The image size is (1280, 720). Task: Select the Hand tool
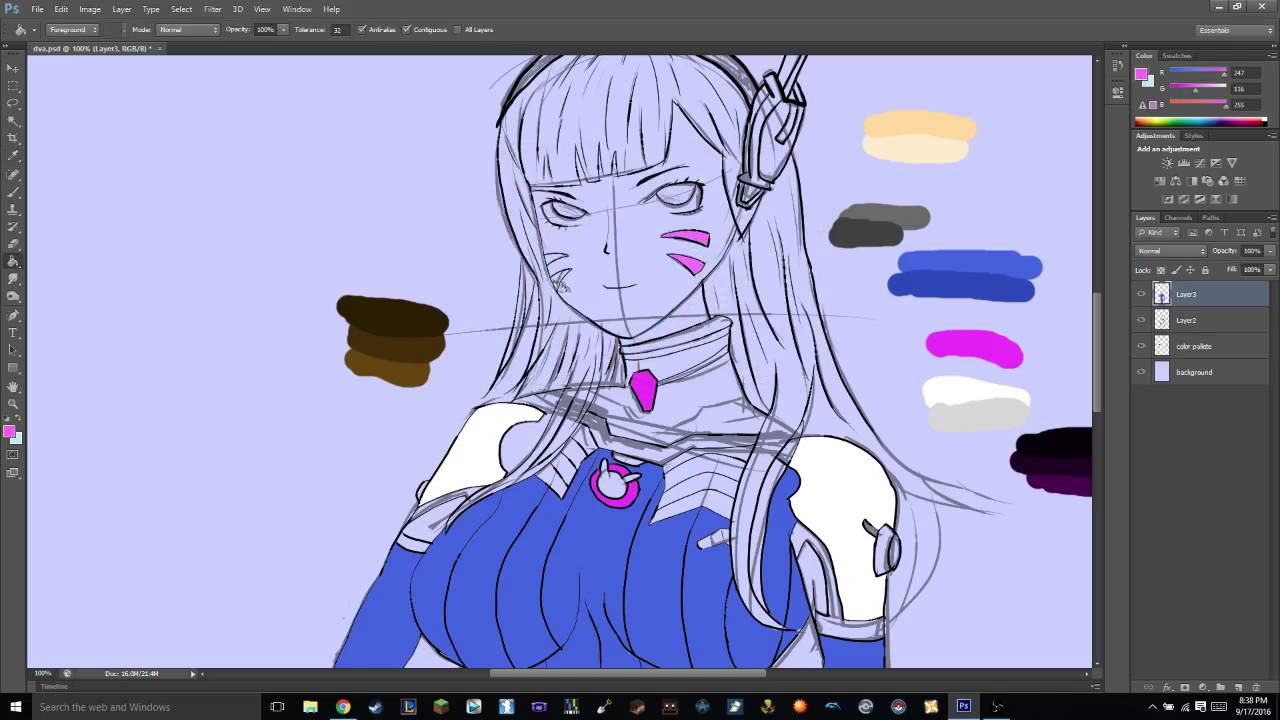13,386
